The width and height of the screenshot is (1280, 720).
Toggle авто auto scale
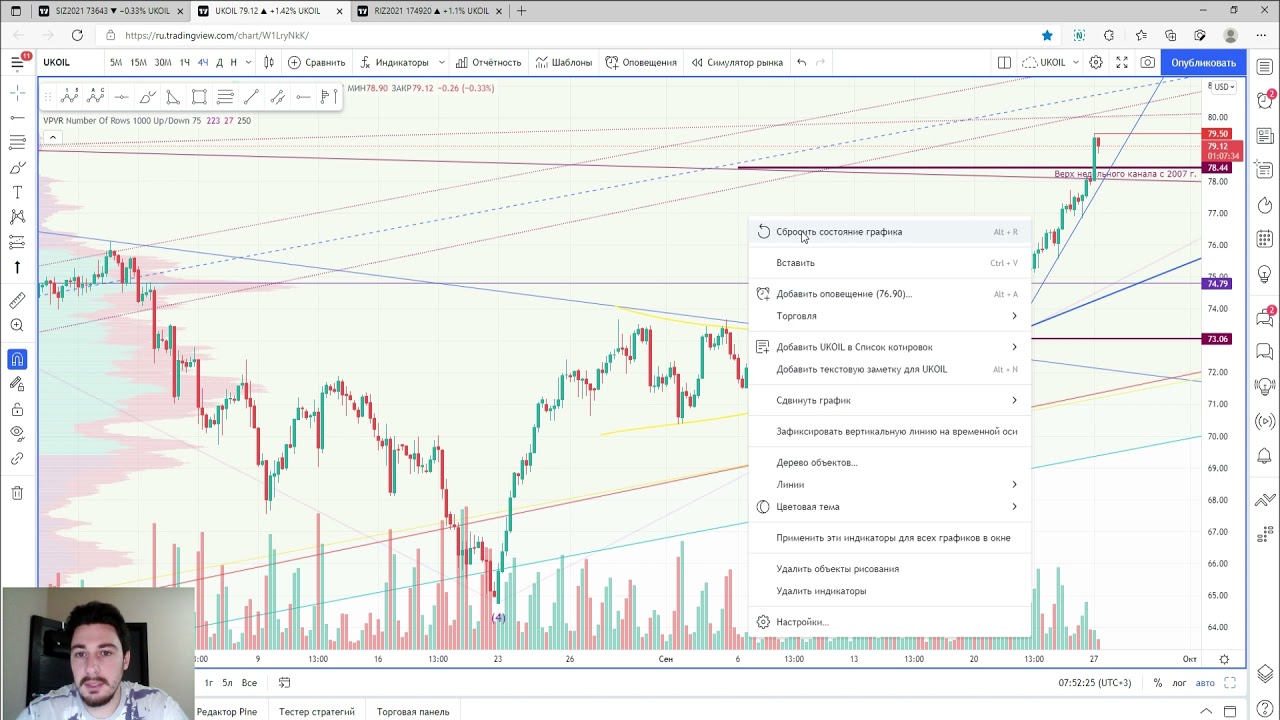point(1205,683)
